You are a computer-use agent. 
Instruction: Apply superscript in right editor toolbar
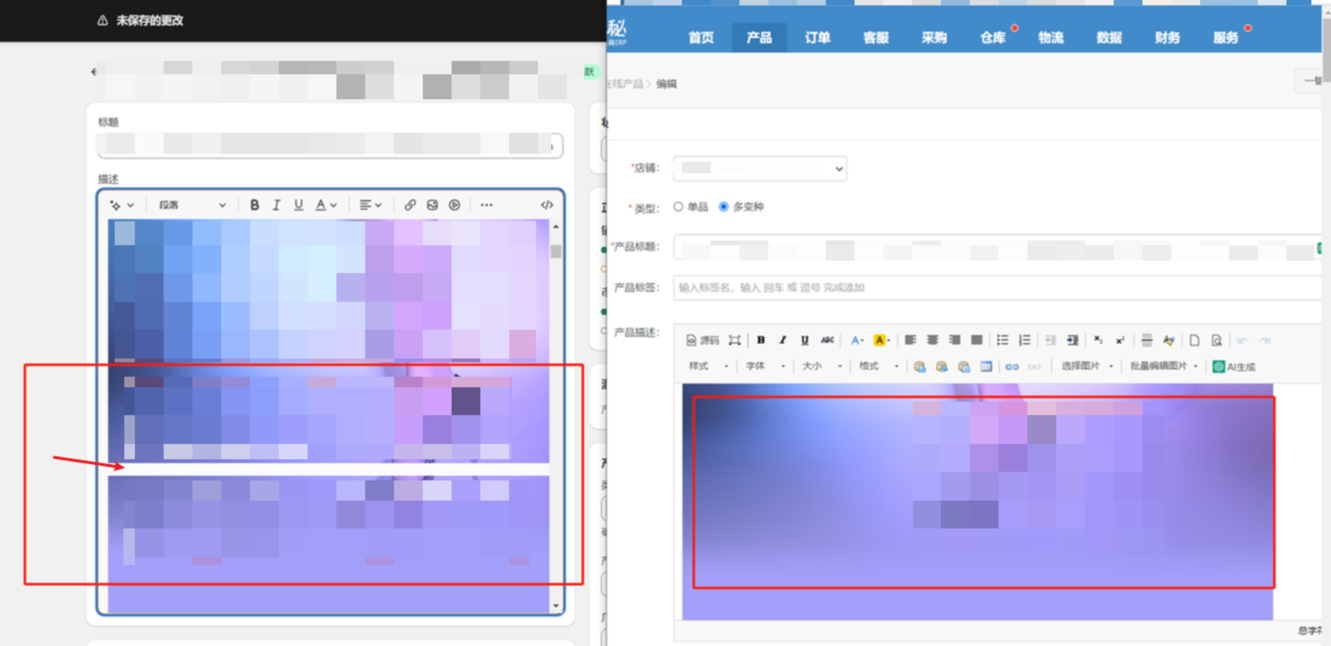[1120, 340]
